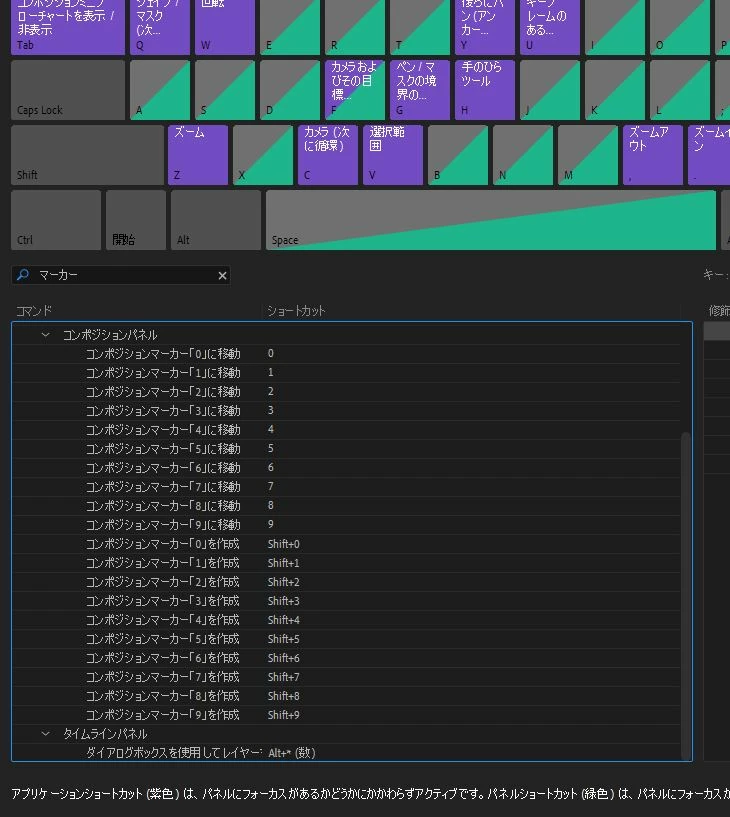
Task: Select the I key on keyboard layout
Action: tap(615, 27)
